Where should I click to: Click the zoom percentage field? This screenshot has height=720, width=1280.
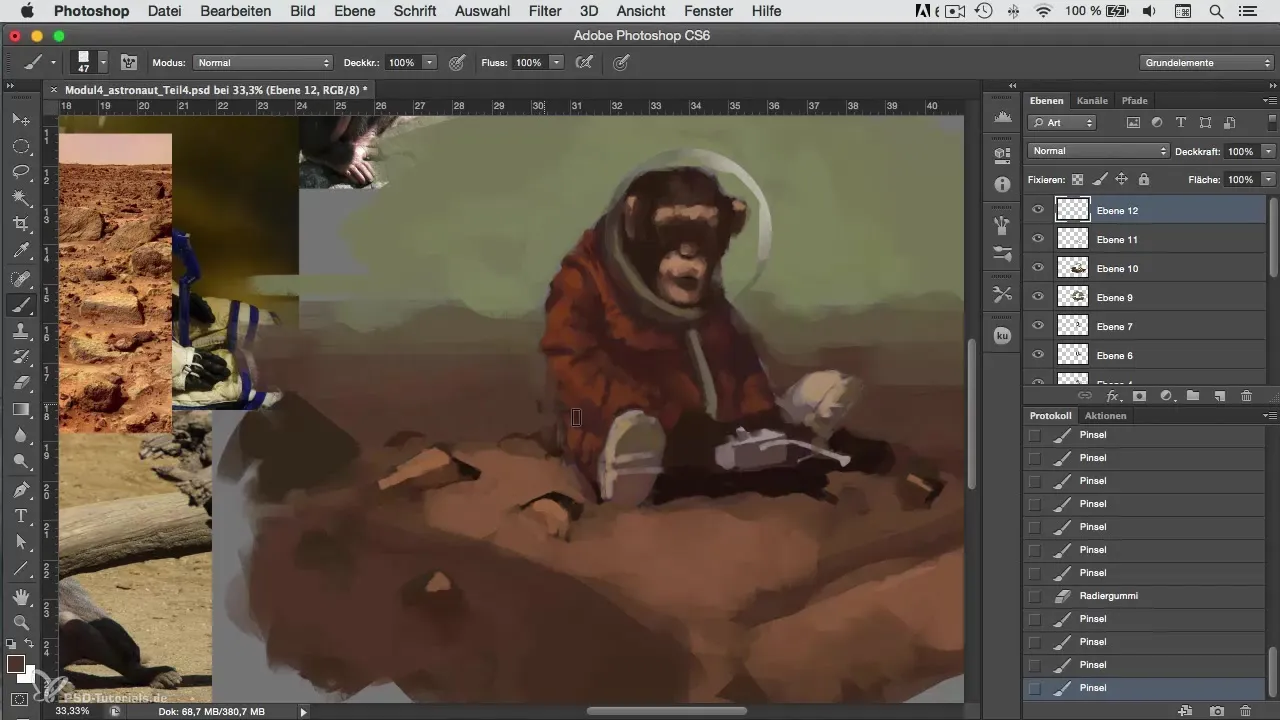pyautogui.click(x=72, y=711)
